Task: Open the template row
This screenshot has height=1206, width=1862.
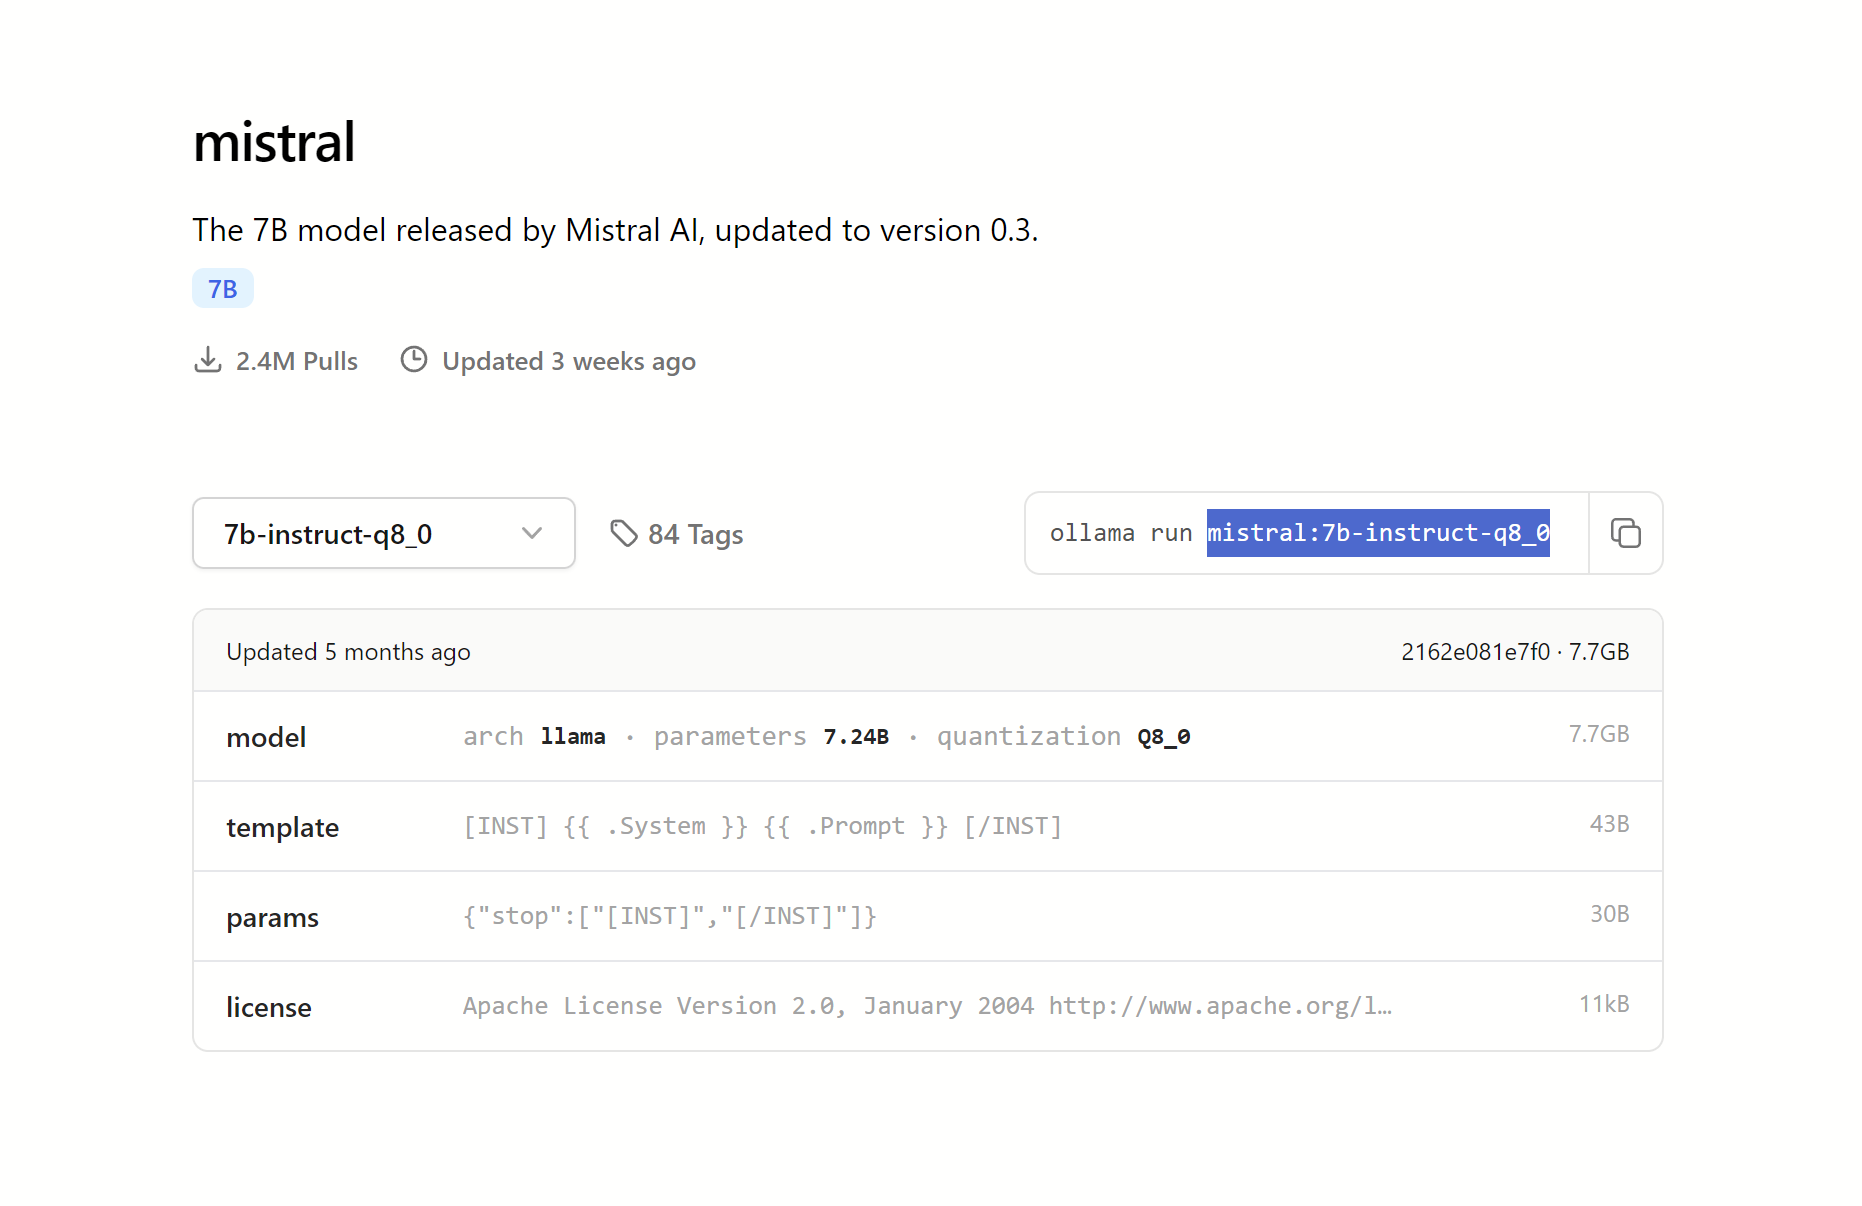Action: 928,827
